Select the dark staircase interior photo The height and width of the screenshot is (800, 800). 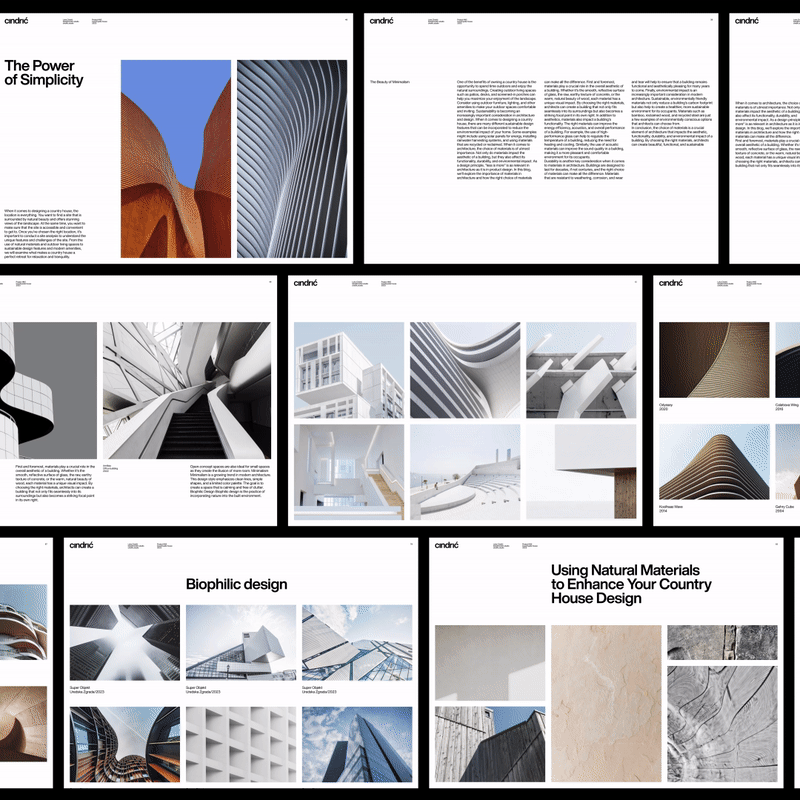(186, 390)
